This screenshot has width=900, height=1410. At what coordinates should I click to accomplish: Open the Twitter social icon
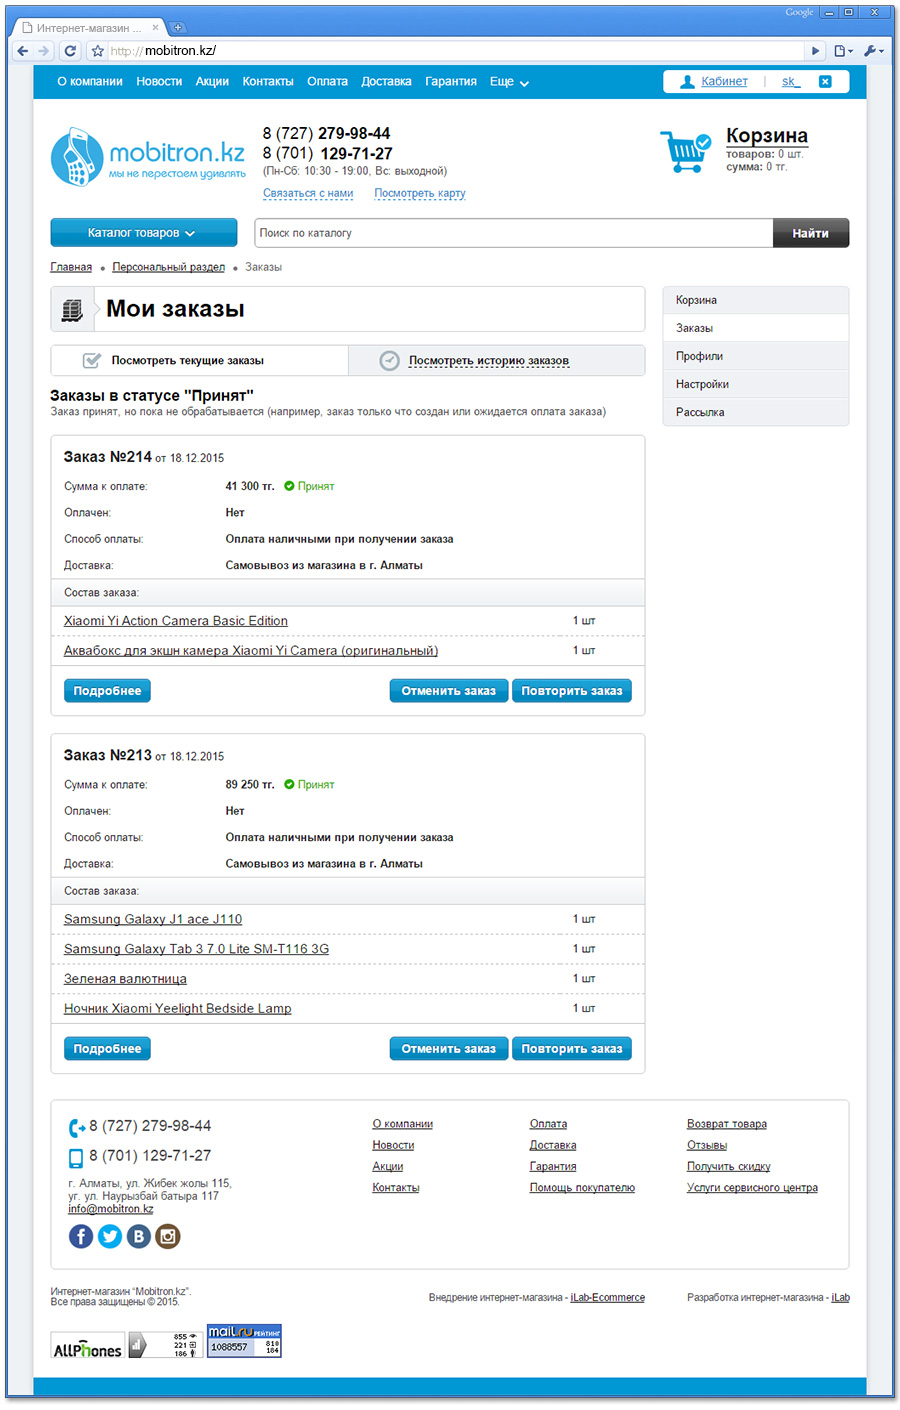pos(110,1237)
